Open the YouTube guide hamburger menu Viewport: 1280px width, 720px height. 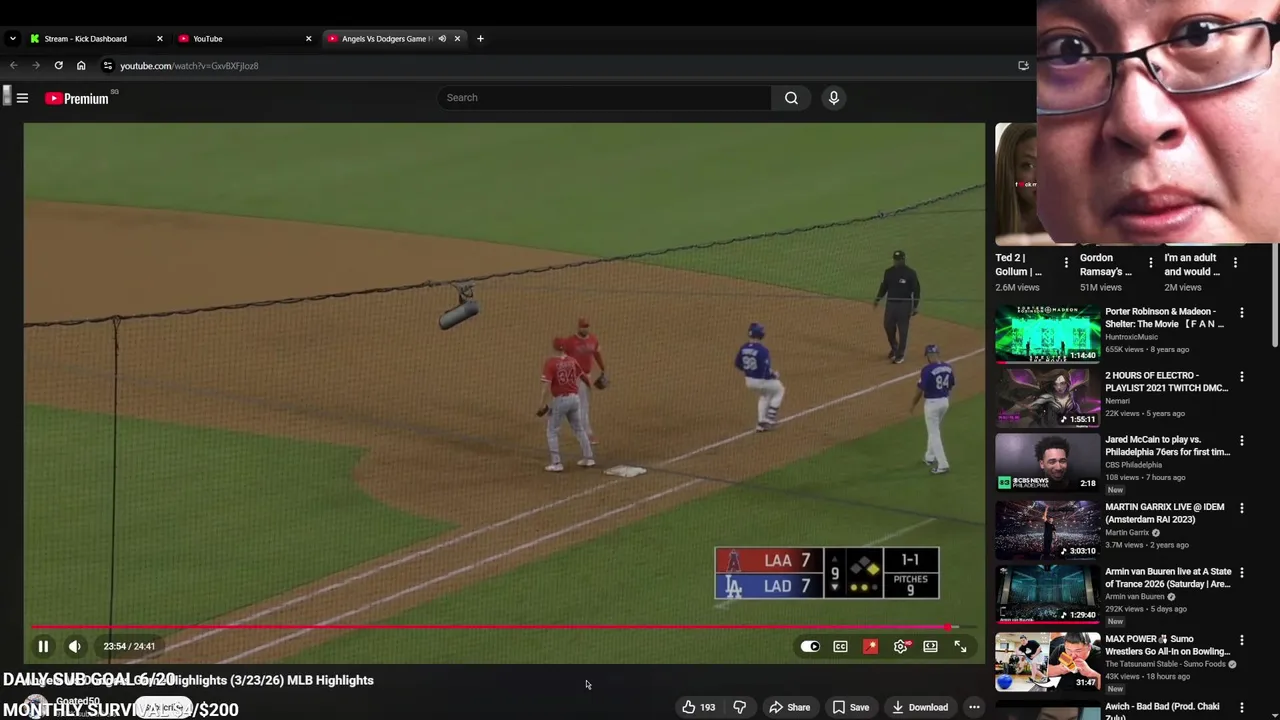pyautogui.click(x=22, y=98)
